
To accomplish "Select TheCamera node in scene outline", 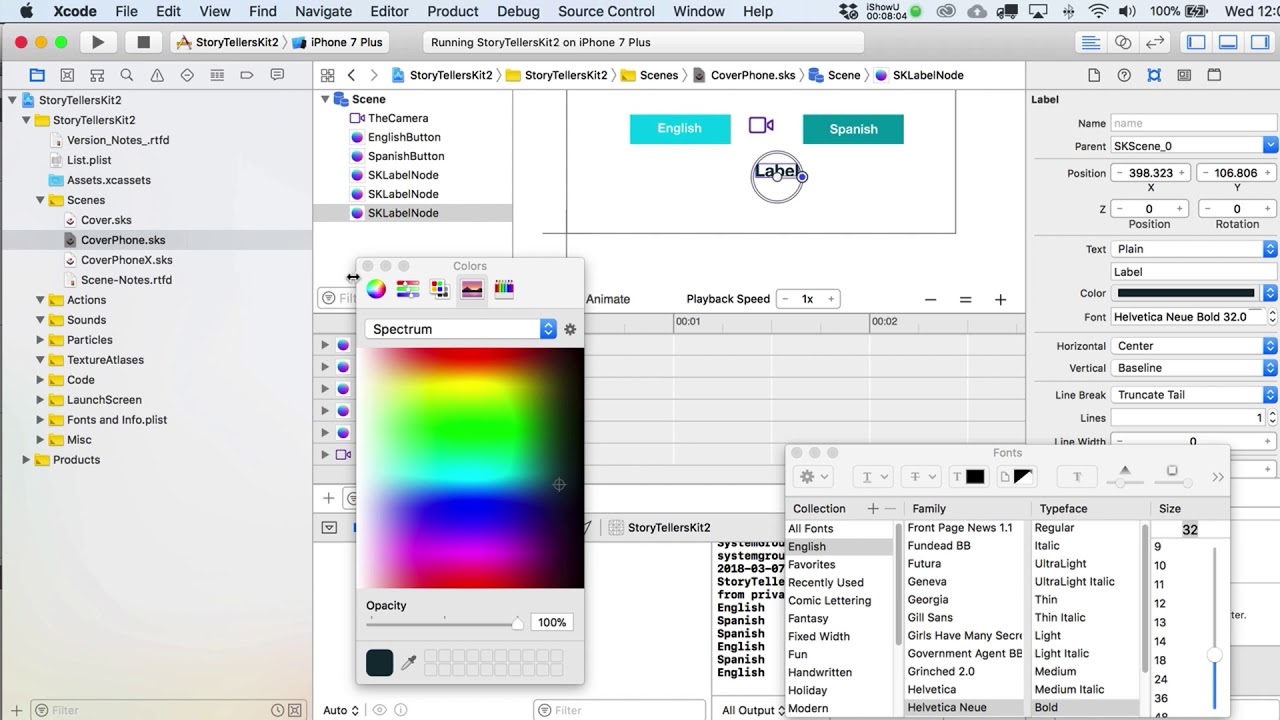I will pyautogui.click(x=398, y=118).
